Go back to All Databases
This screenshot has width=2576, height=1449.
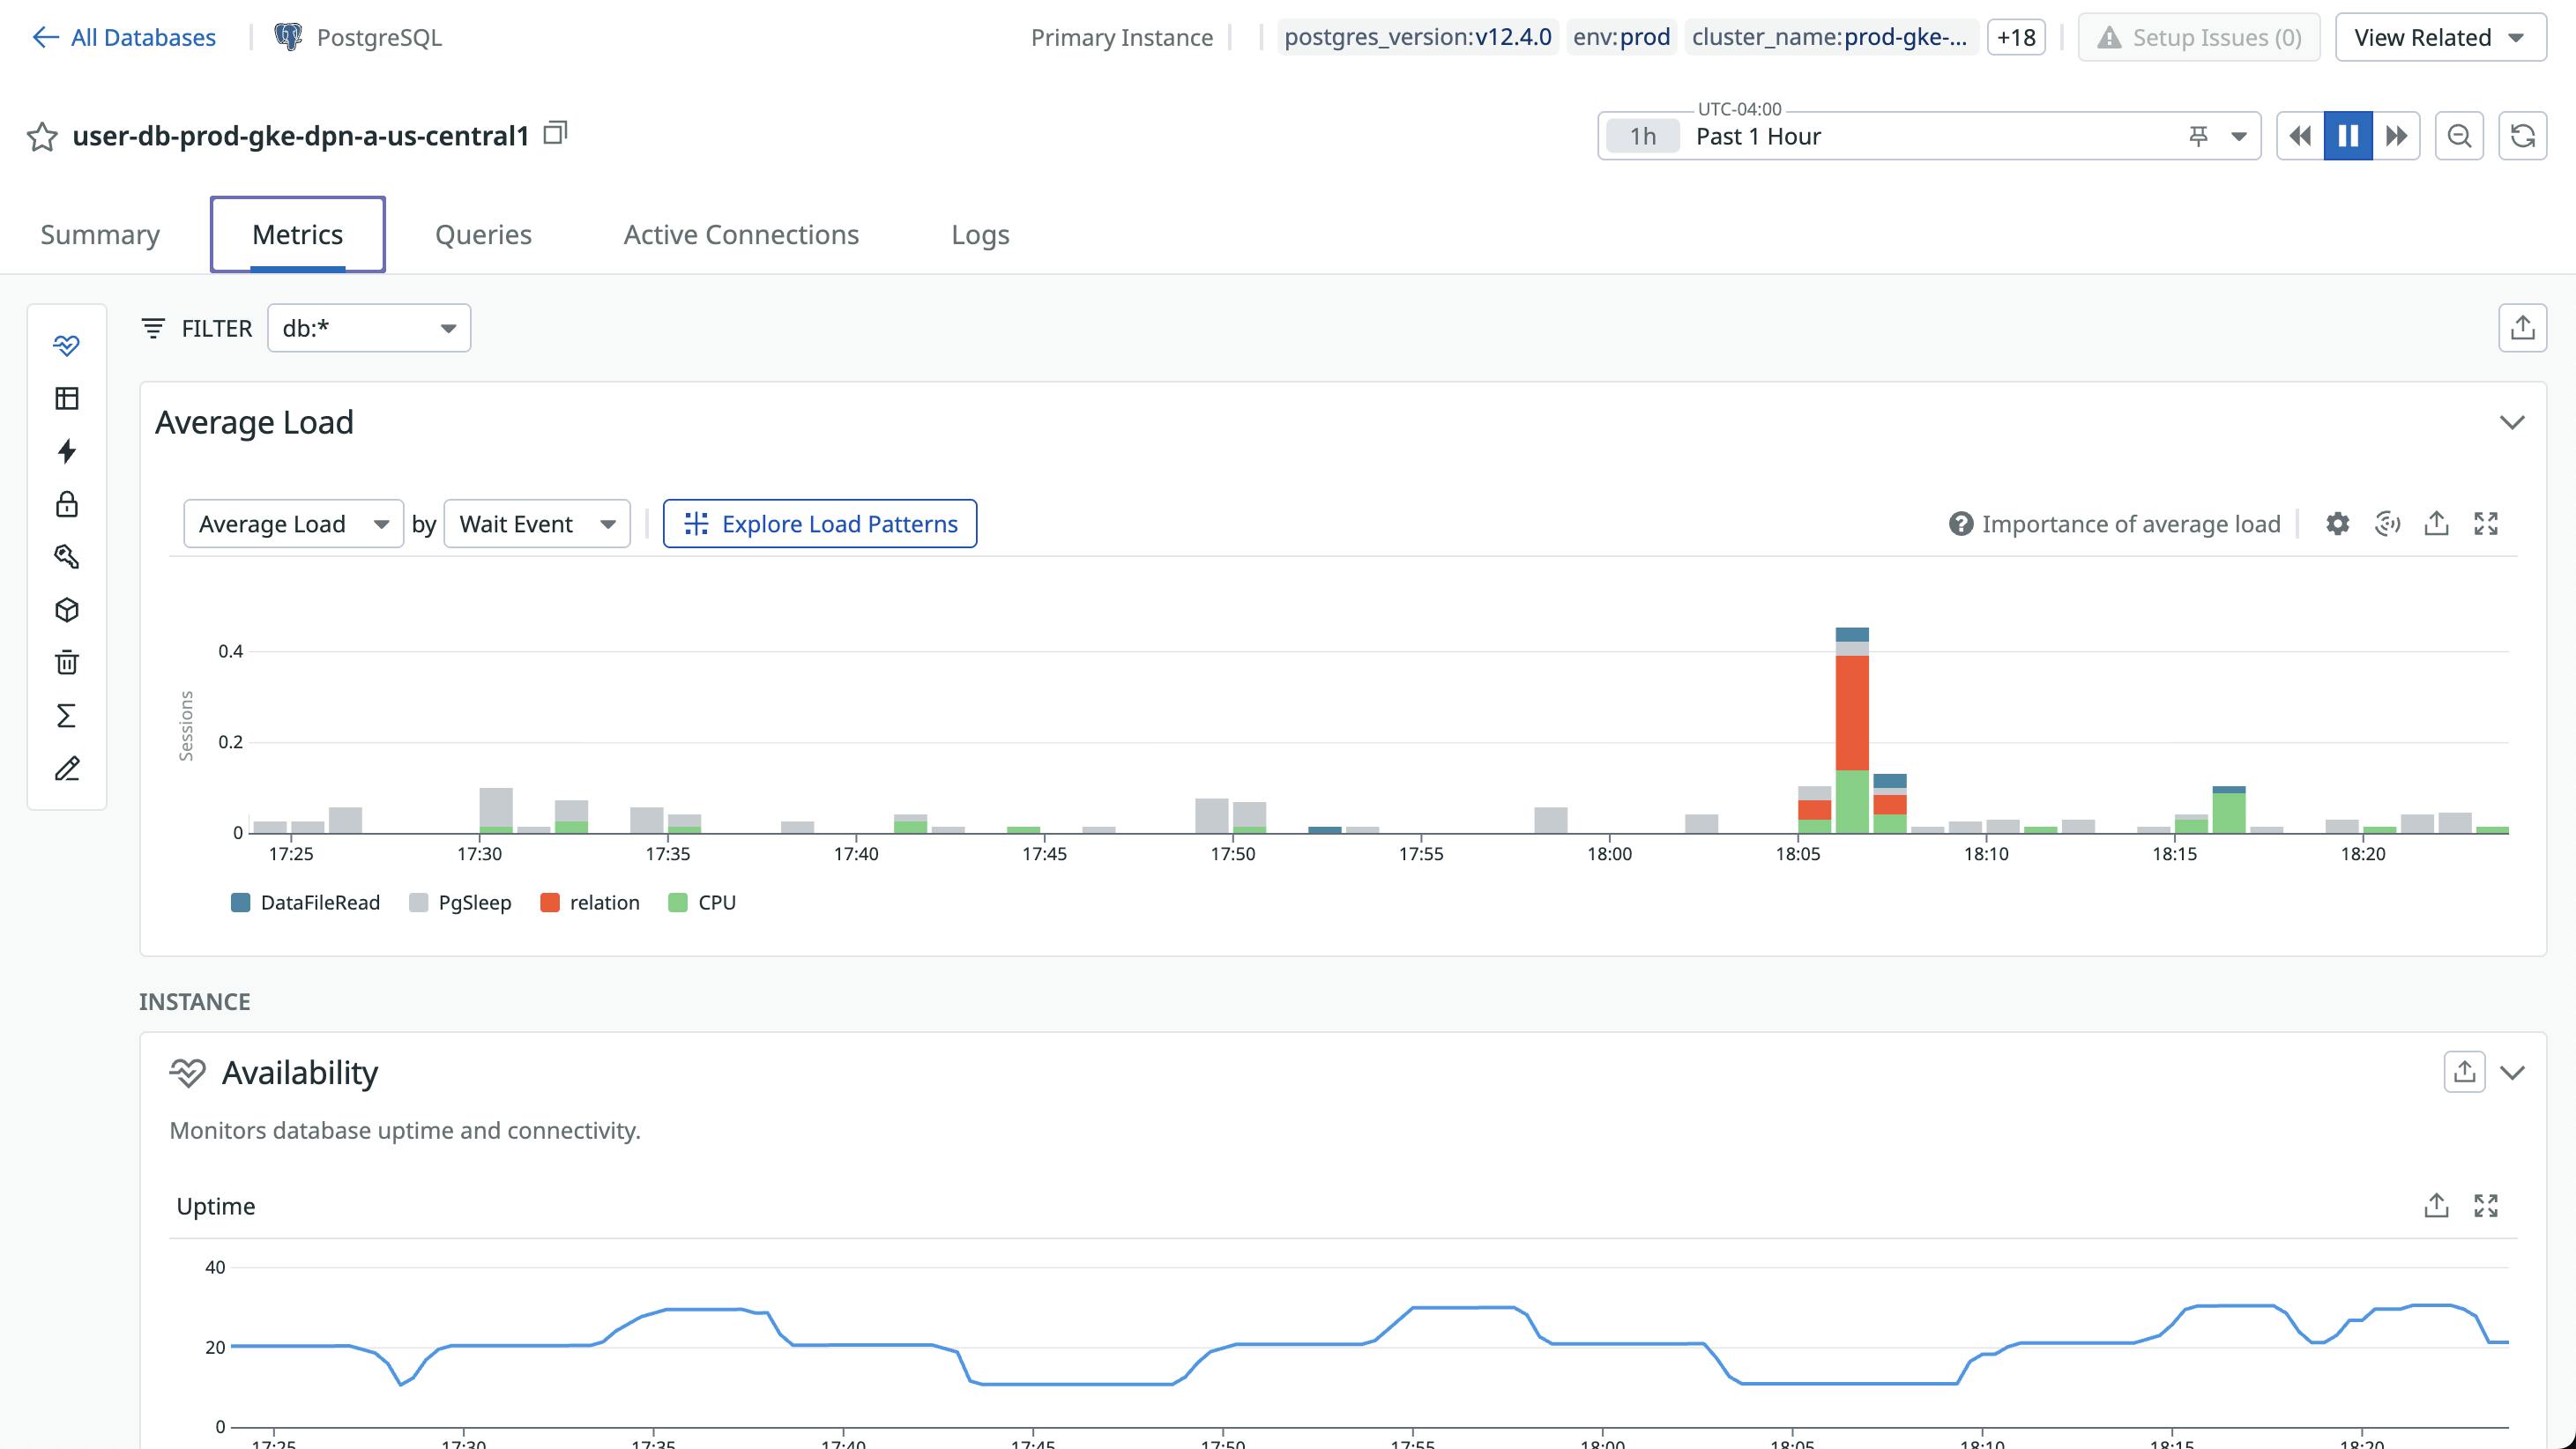click(x=124, y=38)
